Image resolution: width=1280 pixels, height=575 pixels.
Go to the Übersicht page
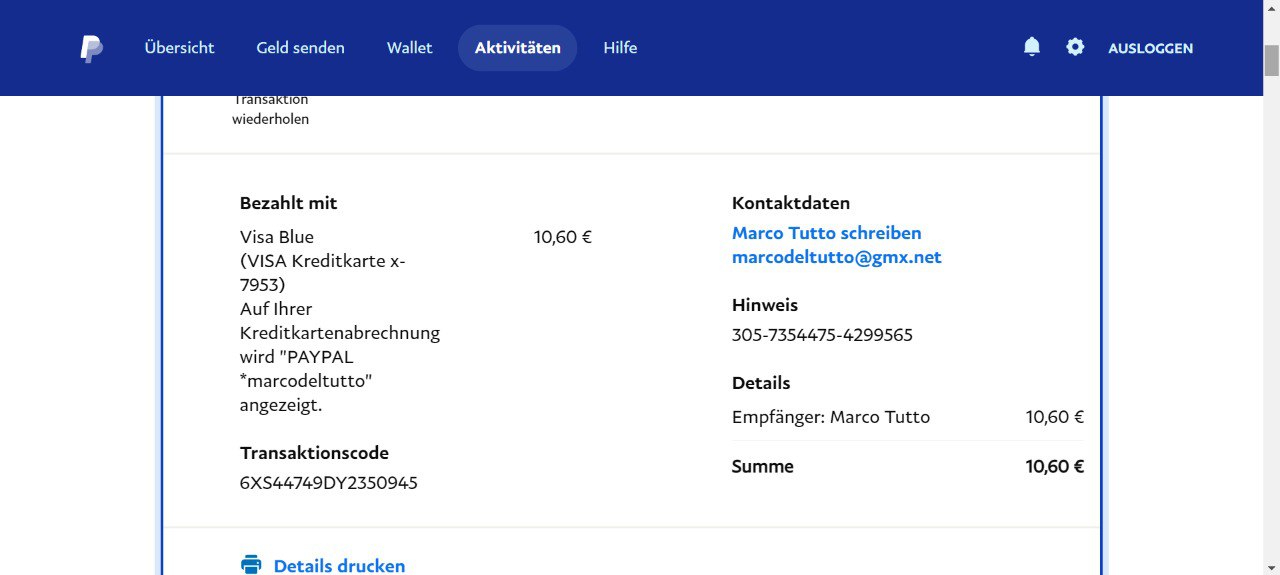click(x=179, y=48)
